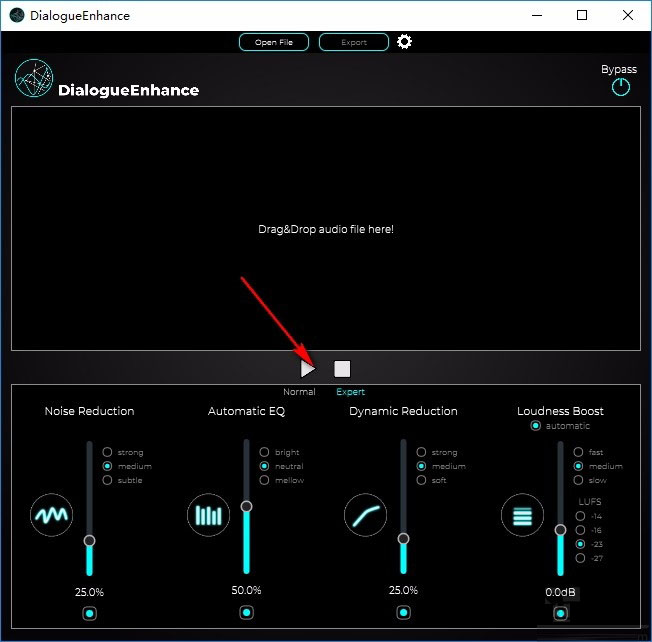Select strong Noise Reduction option
This screenshot has height=642, width=652.
coord(107,452)
